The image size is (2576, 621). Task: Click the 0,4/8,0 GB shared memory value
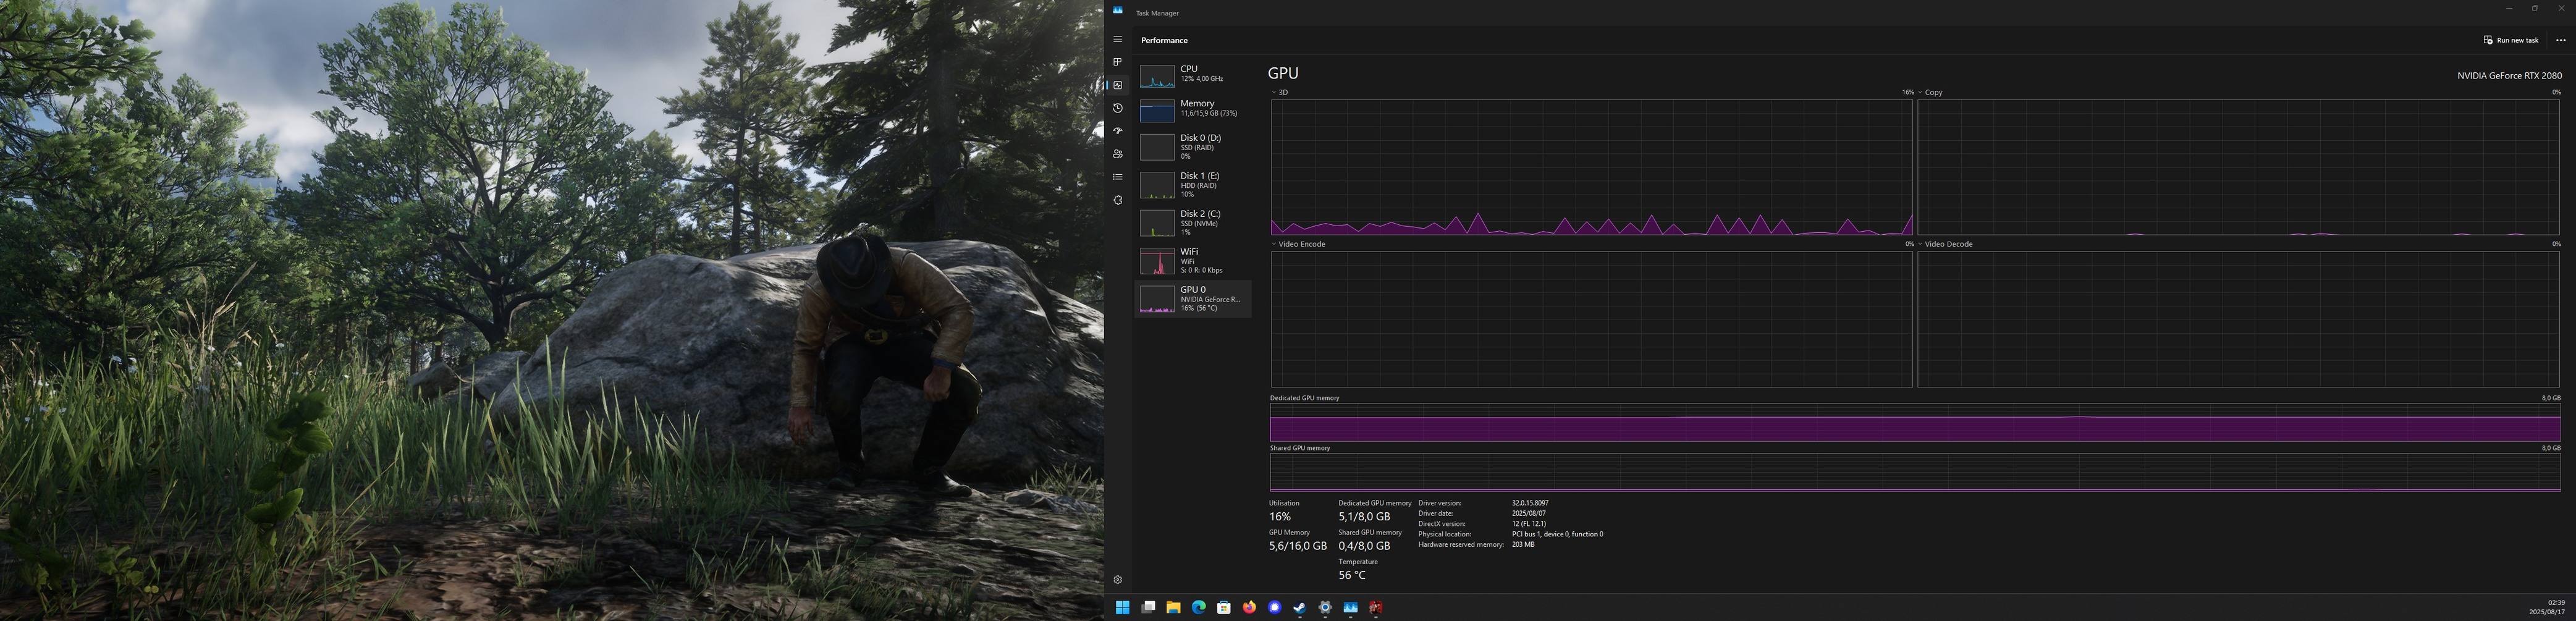(1364, 546)
